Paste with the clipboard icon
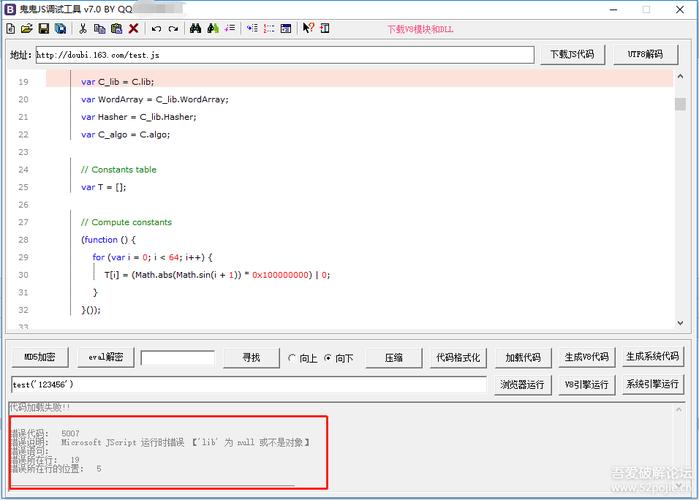The width and height of the screenshot is (699, 500). [116, 29]
